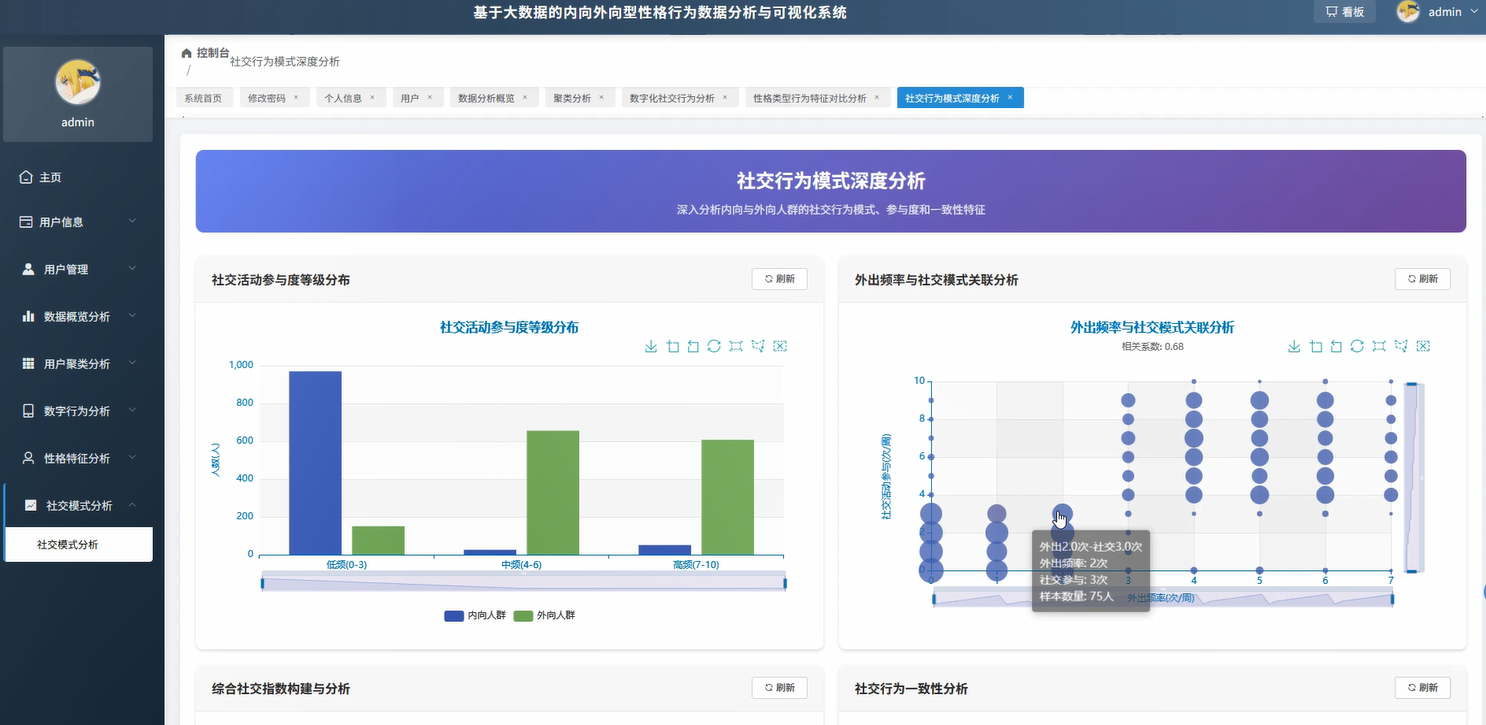Click the zoom slider under the bar chart
Image resolution: width=1486 pixels, height=725 pixels.
click(523, 583)
